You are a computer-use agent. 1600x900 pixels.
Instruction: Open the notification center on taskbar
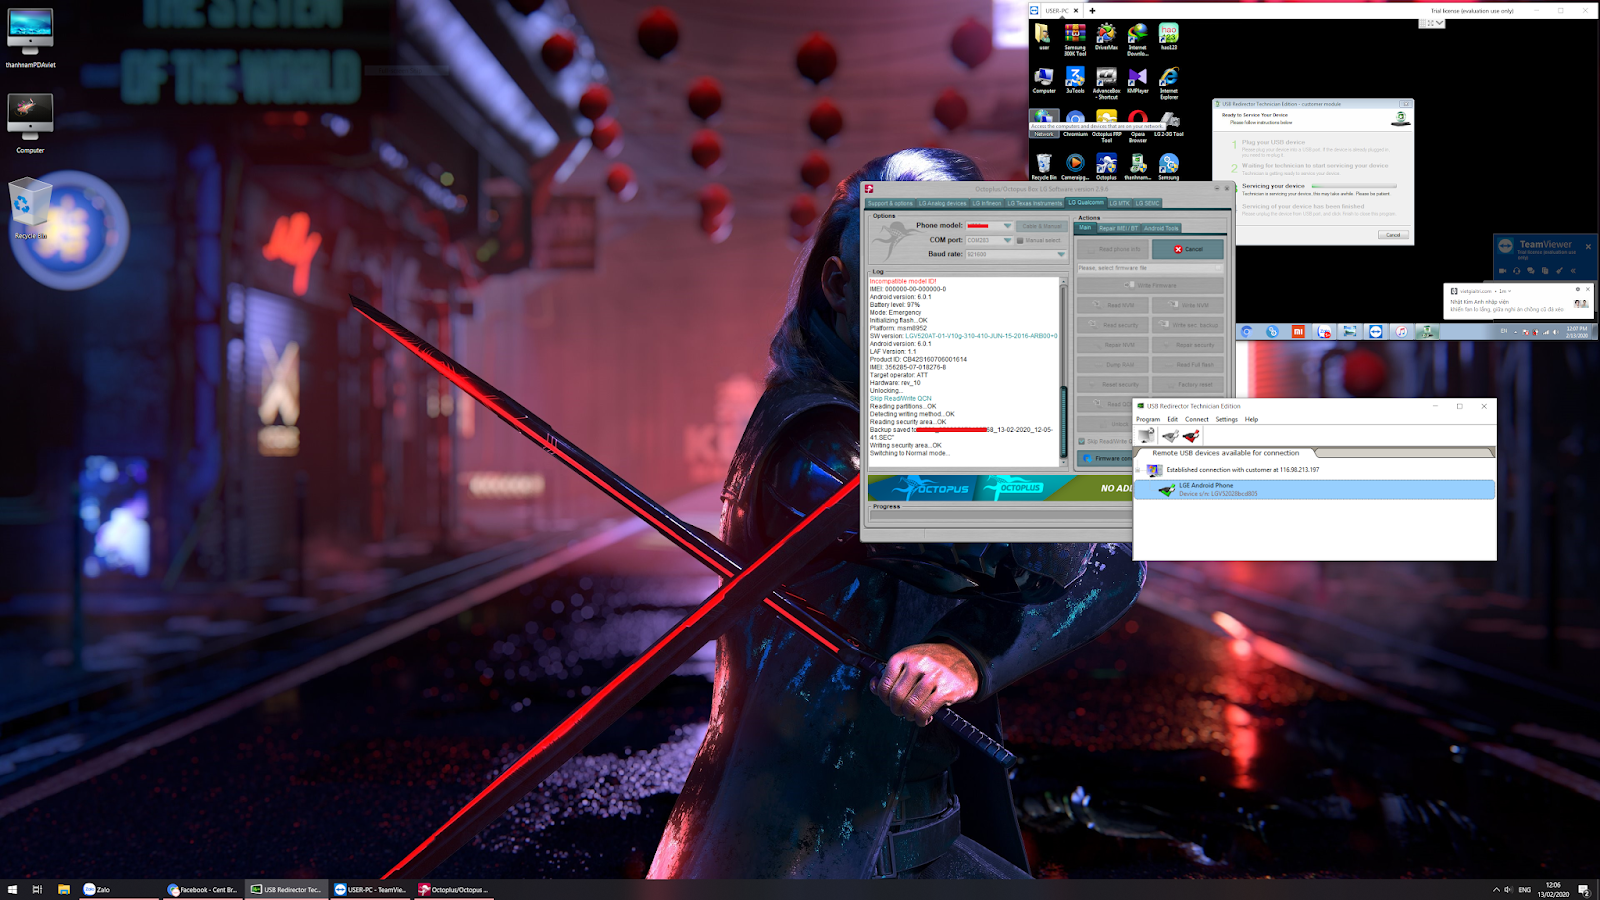pos(1584,889)
